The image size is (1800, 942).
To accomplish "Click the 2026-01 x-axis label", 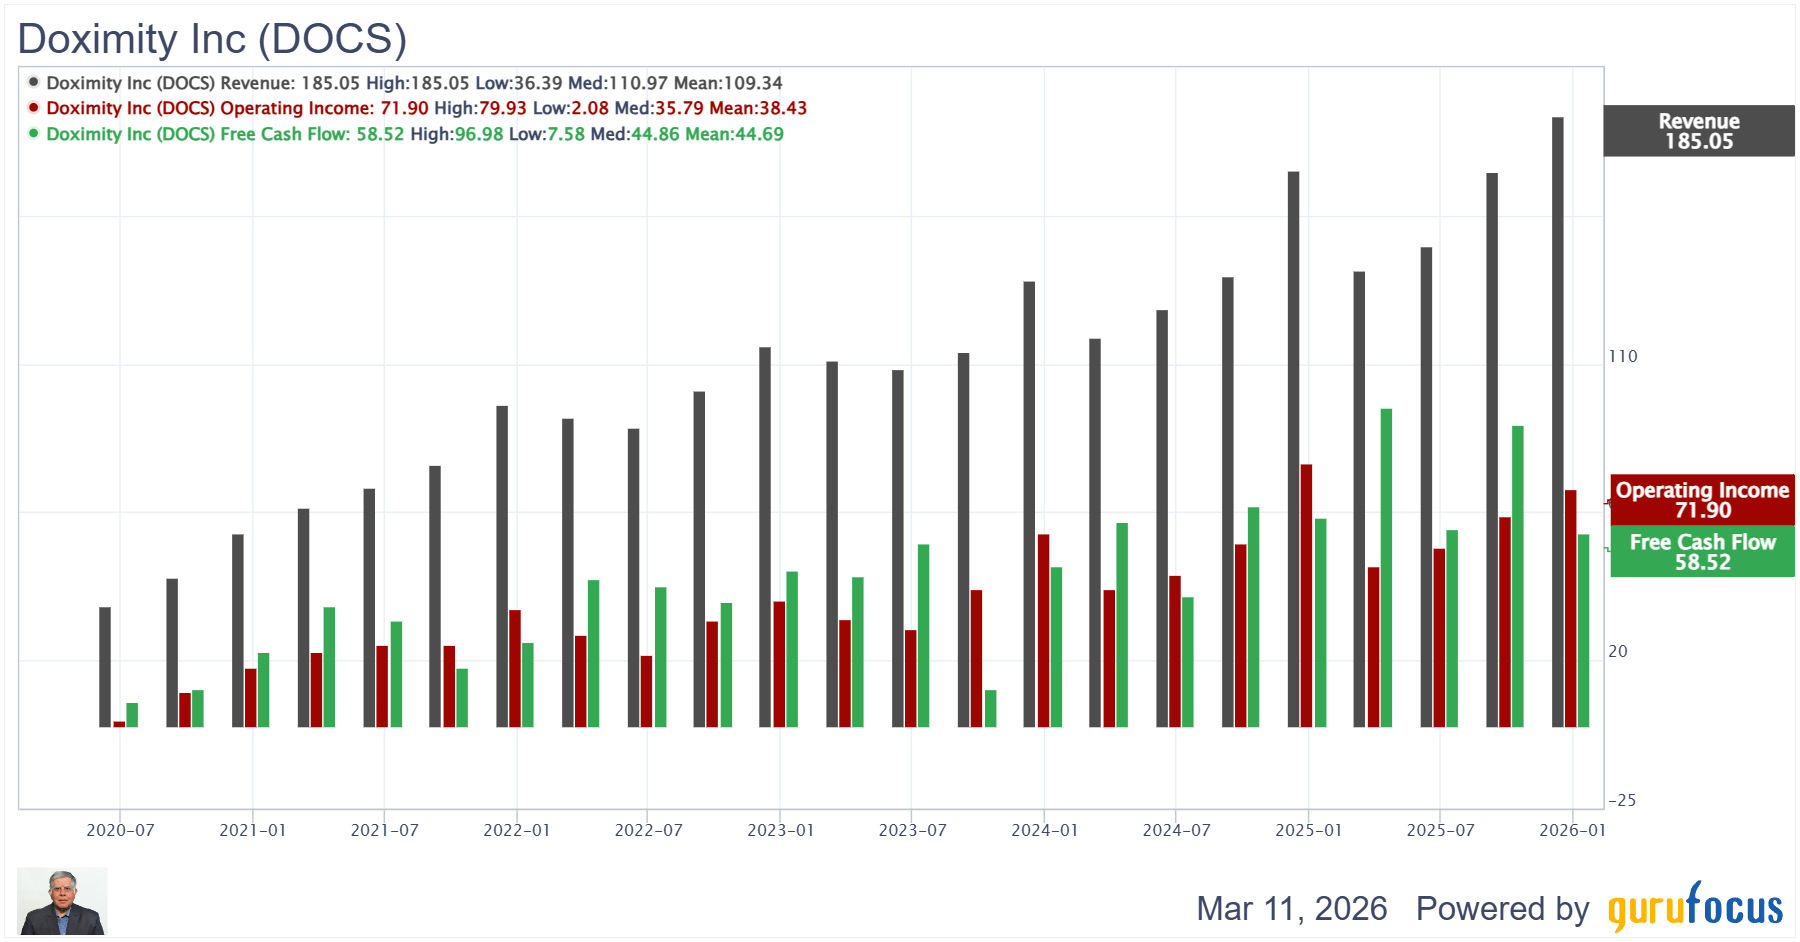I will click(x=1573, y=830).
